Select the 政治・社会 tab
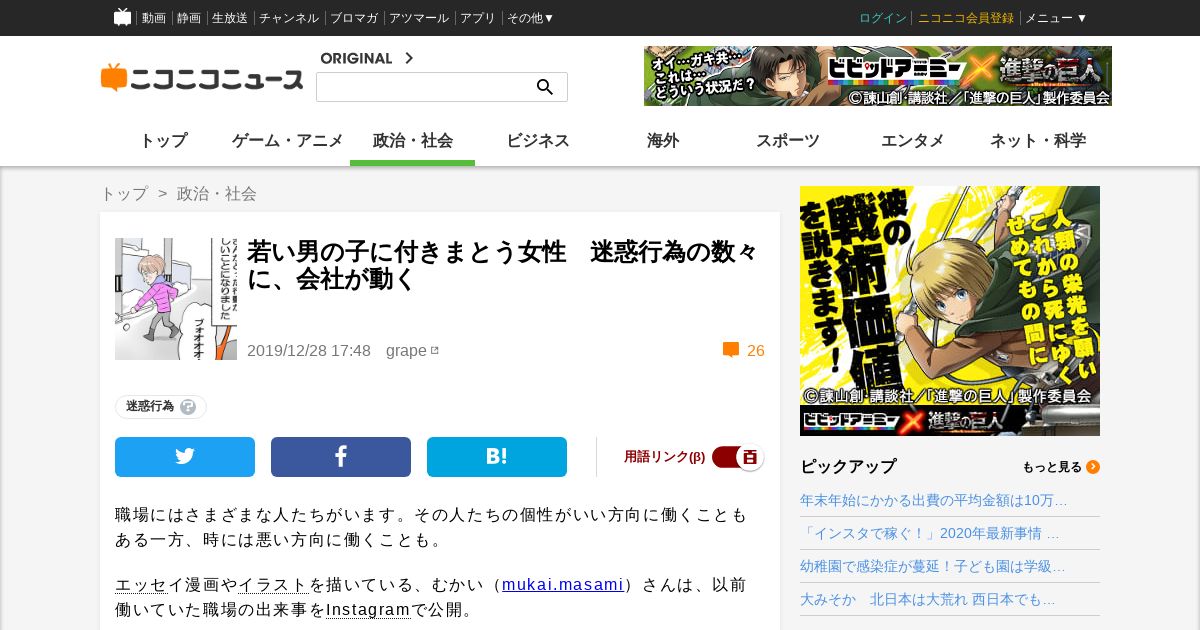The width and height of the screenshot is (1200, 630). [412, 141]
